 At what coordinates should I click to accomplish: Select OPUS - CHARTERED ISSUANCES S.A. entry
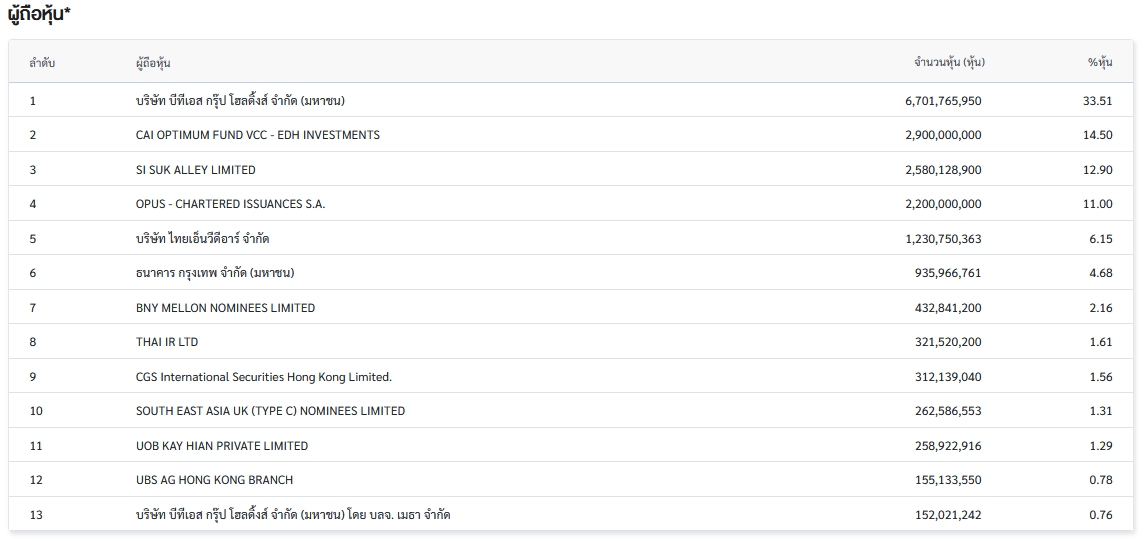230,204
